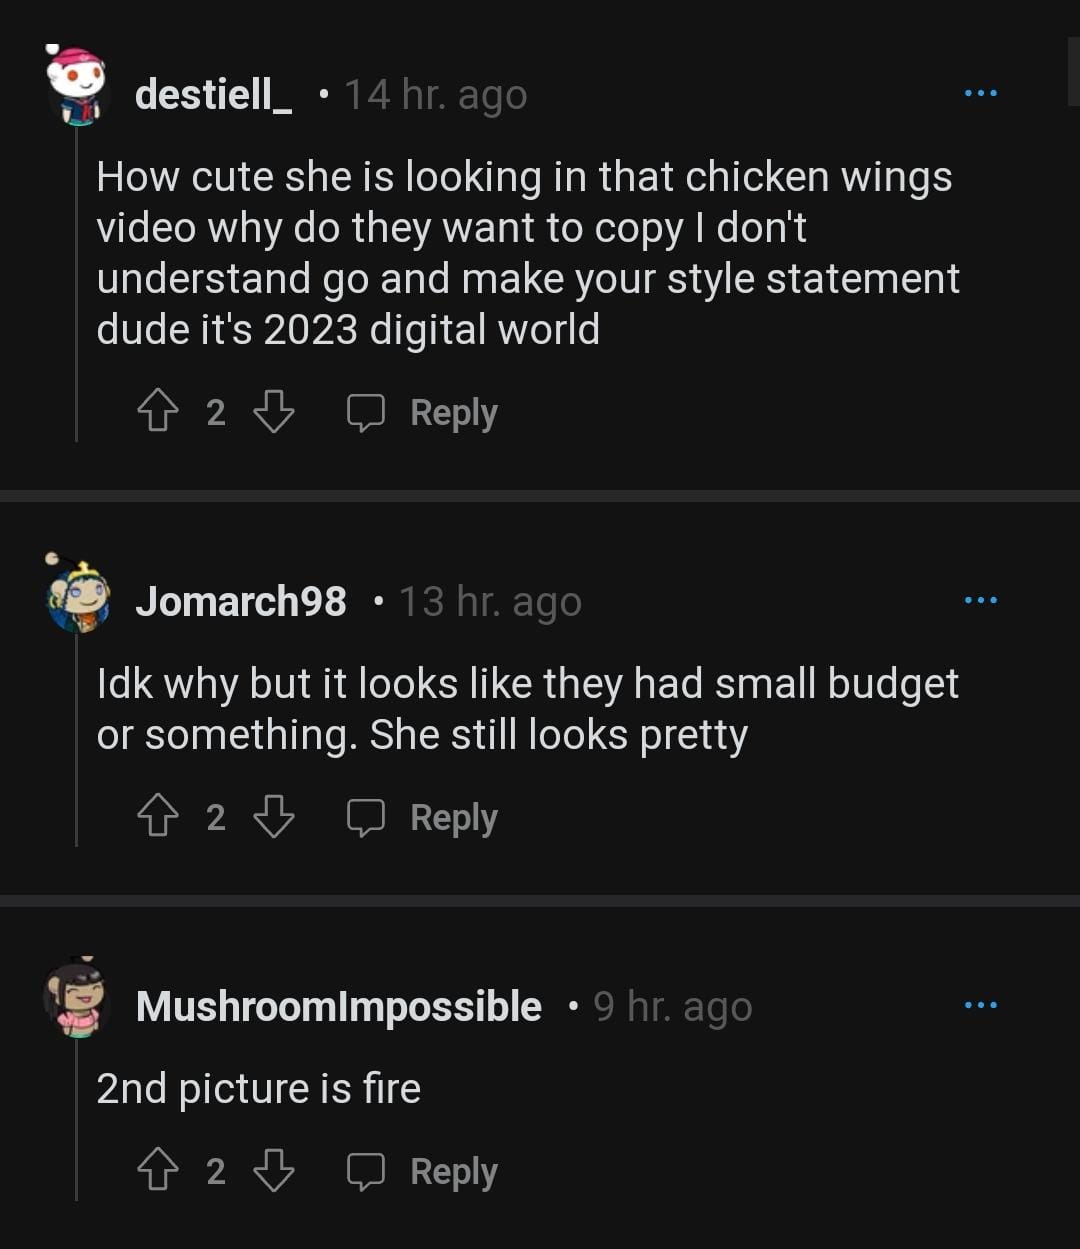Collapse destiell_'s comment thread line
The image size is (1080, 1249).
tap(77, 290)
